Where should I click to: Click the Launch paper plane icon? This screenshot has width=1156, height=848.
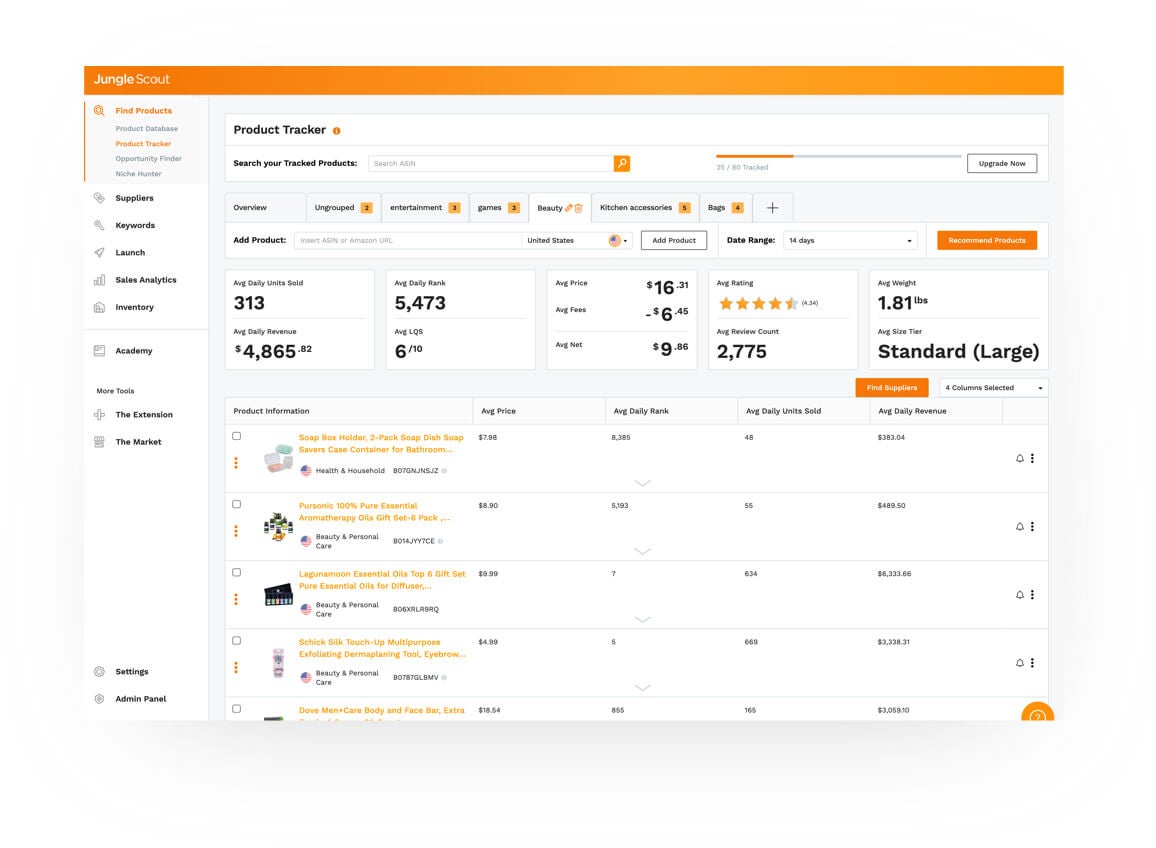tap(99, 252)
